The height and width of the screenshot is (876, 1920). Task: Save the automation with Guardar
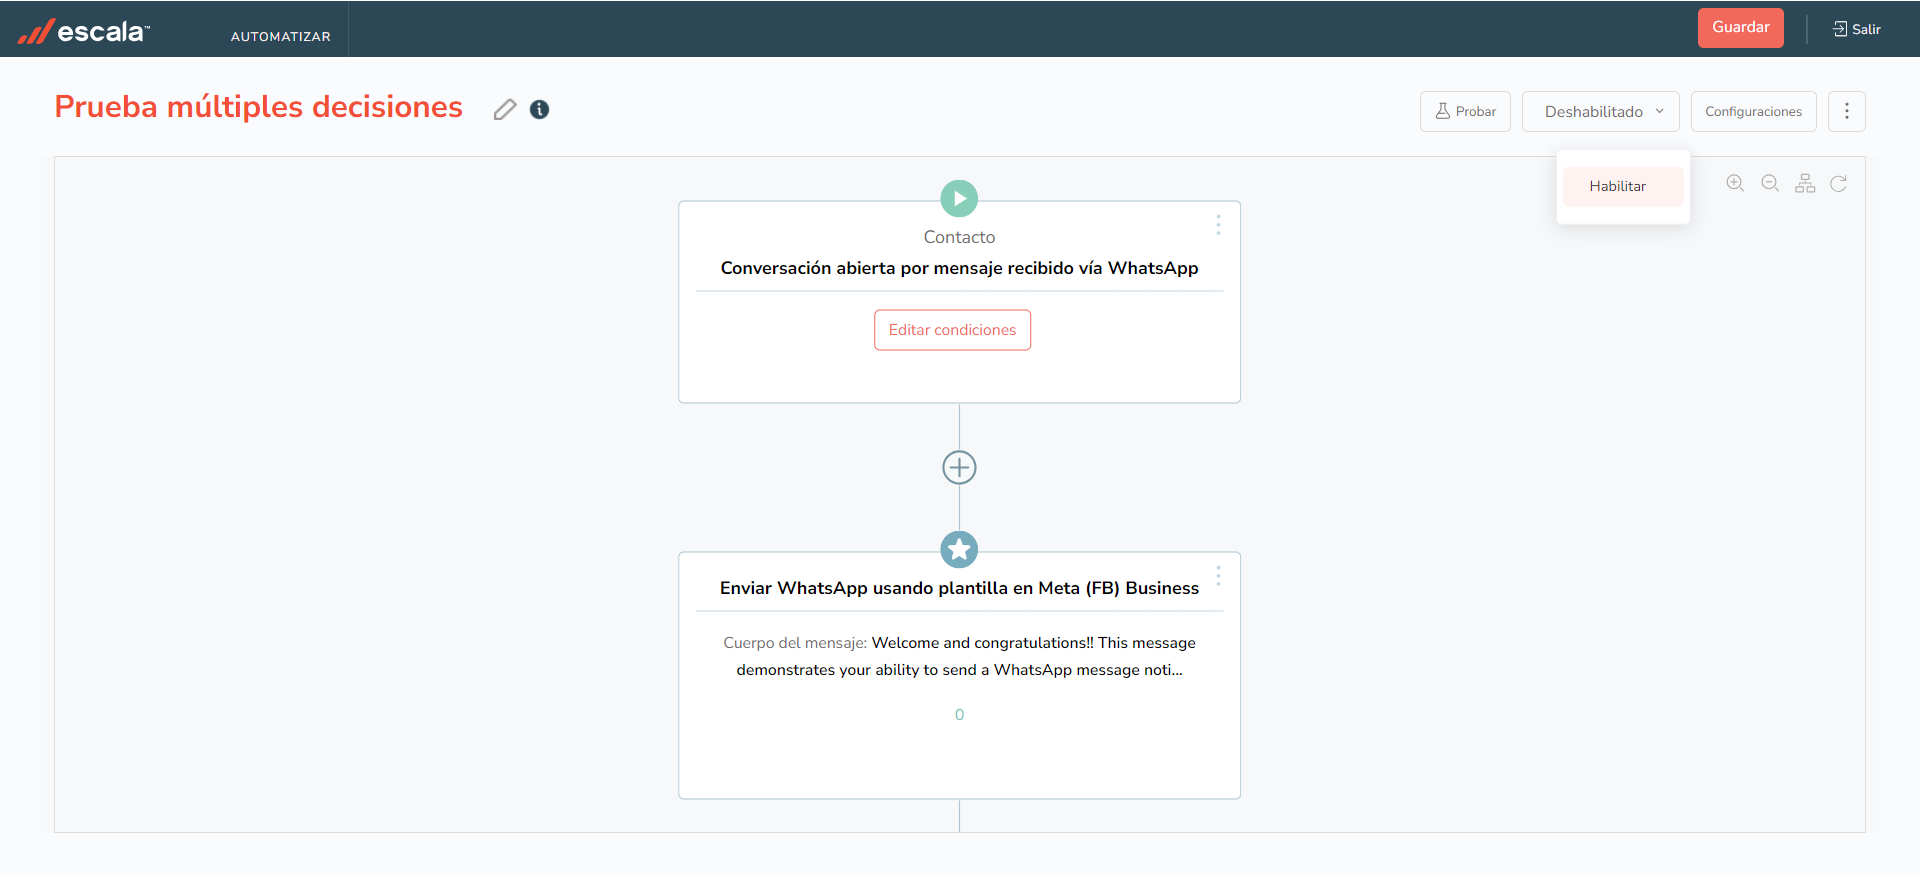click(x=1740, y=27)
